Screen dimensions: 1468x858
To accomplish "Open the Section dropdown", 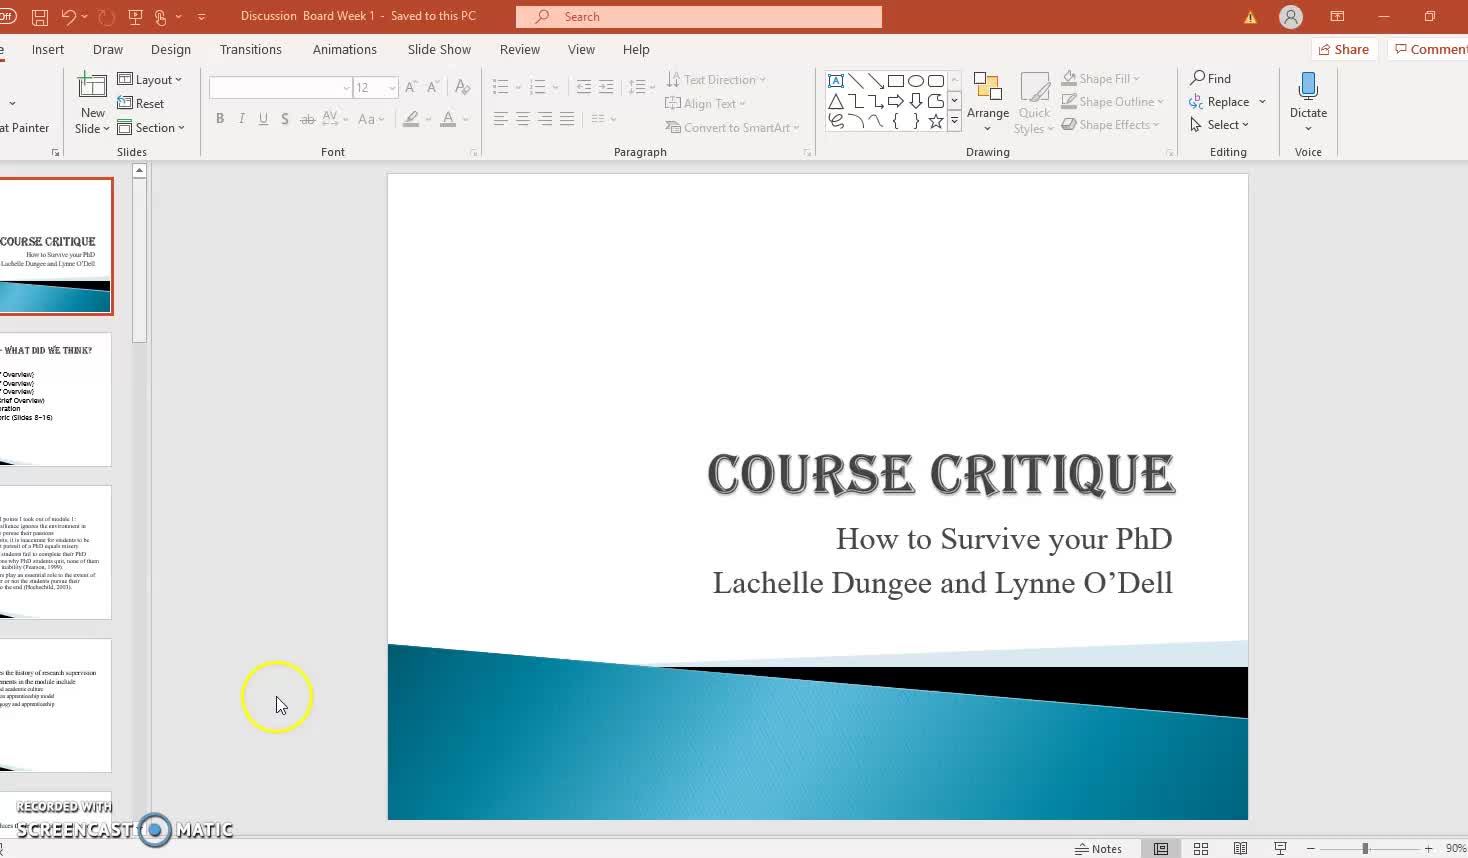I will pyautogui.click(x=151, y=128).
